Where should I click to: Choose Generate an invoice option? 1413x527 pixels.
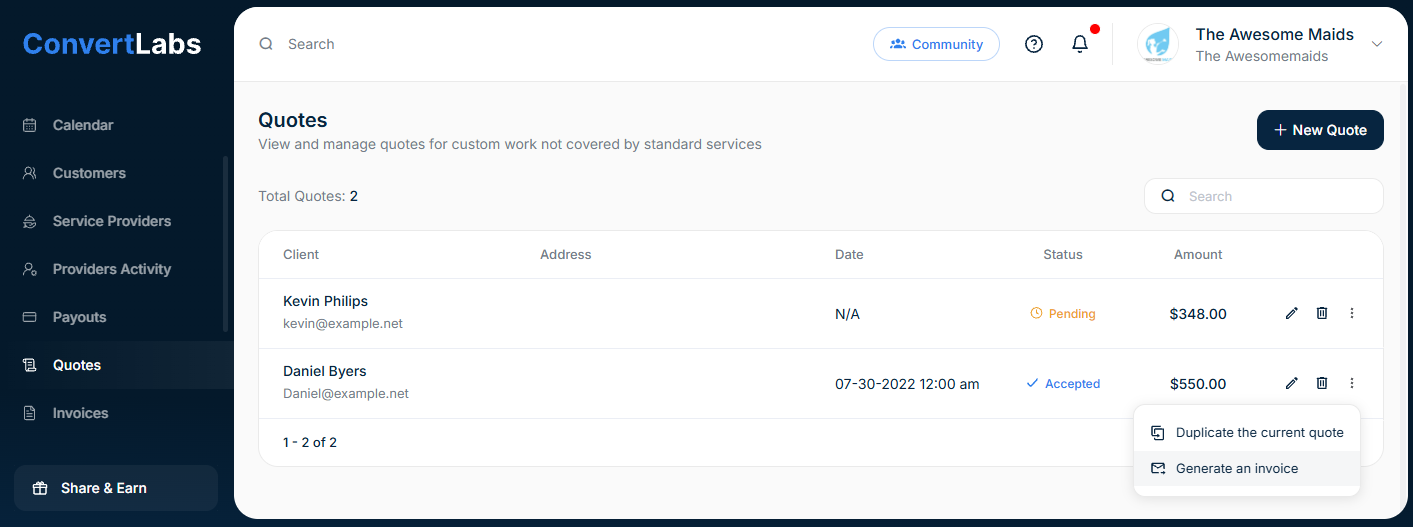coord(1236,468)
